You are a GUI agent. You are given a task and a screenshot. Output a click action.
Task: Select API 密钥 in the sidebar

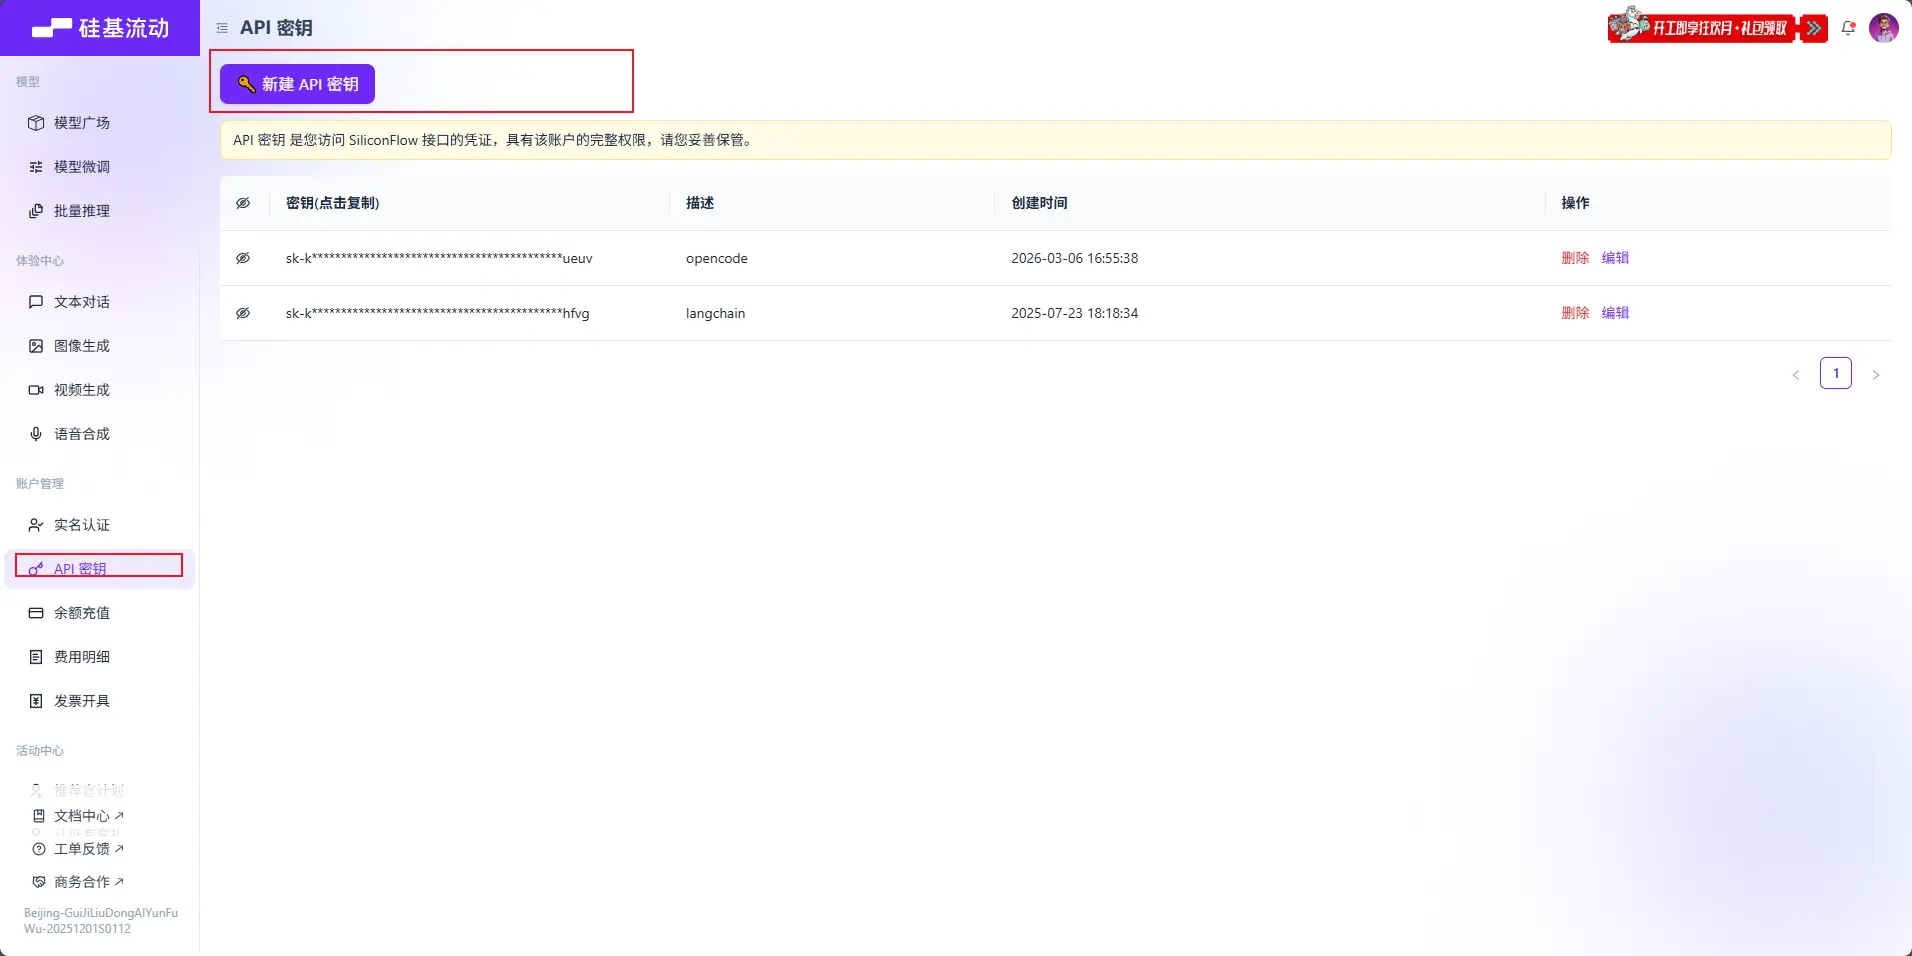tap(100, 569)
